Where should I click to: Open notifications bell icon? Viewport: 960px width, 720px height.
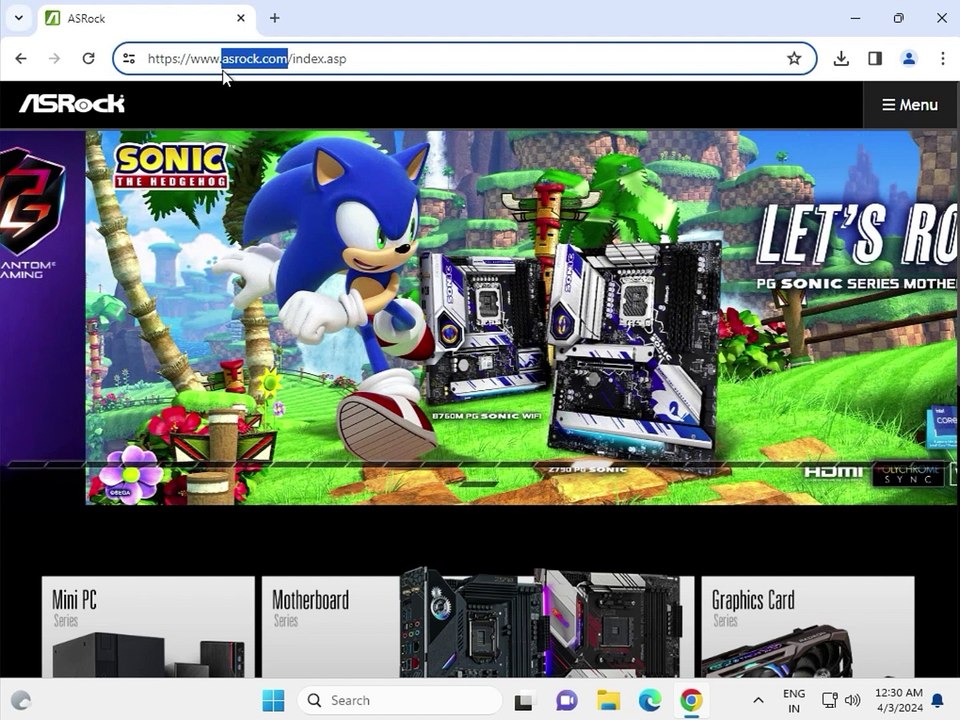pyautogui.click(x=937, y=700)
